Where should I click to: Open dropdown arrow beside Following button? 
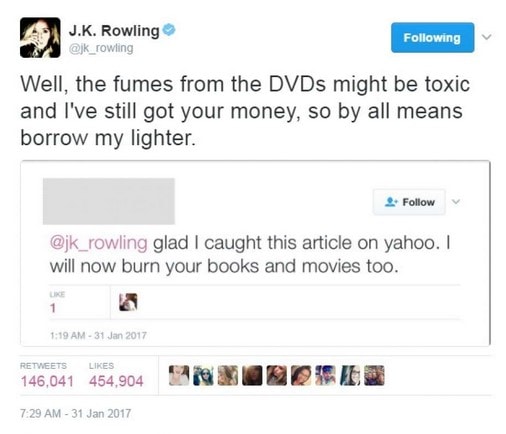[487, 37]
